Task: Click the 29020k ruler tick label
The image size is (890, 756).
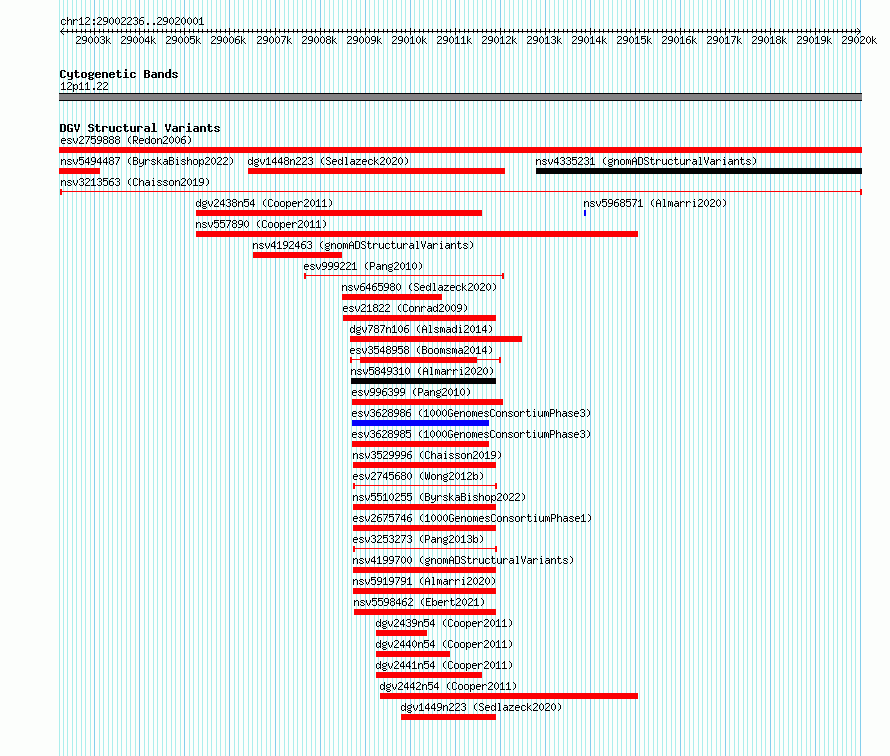Action: click(859, 40)
